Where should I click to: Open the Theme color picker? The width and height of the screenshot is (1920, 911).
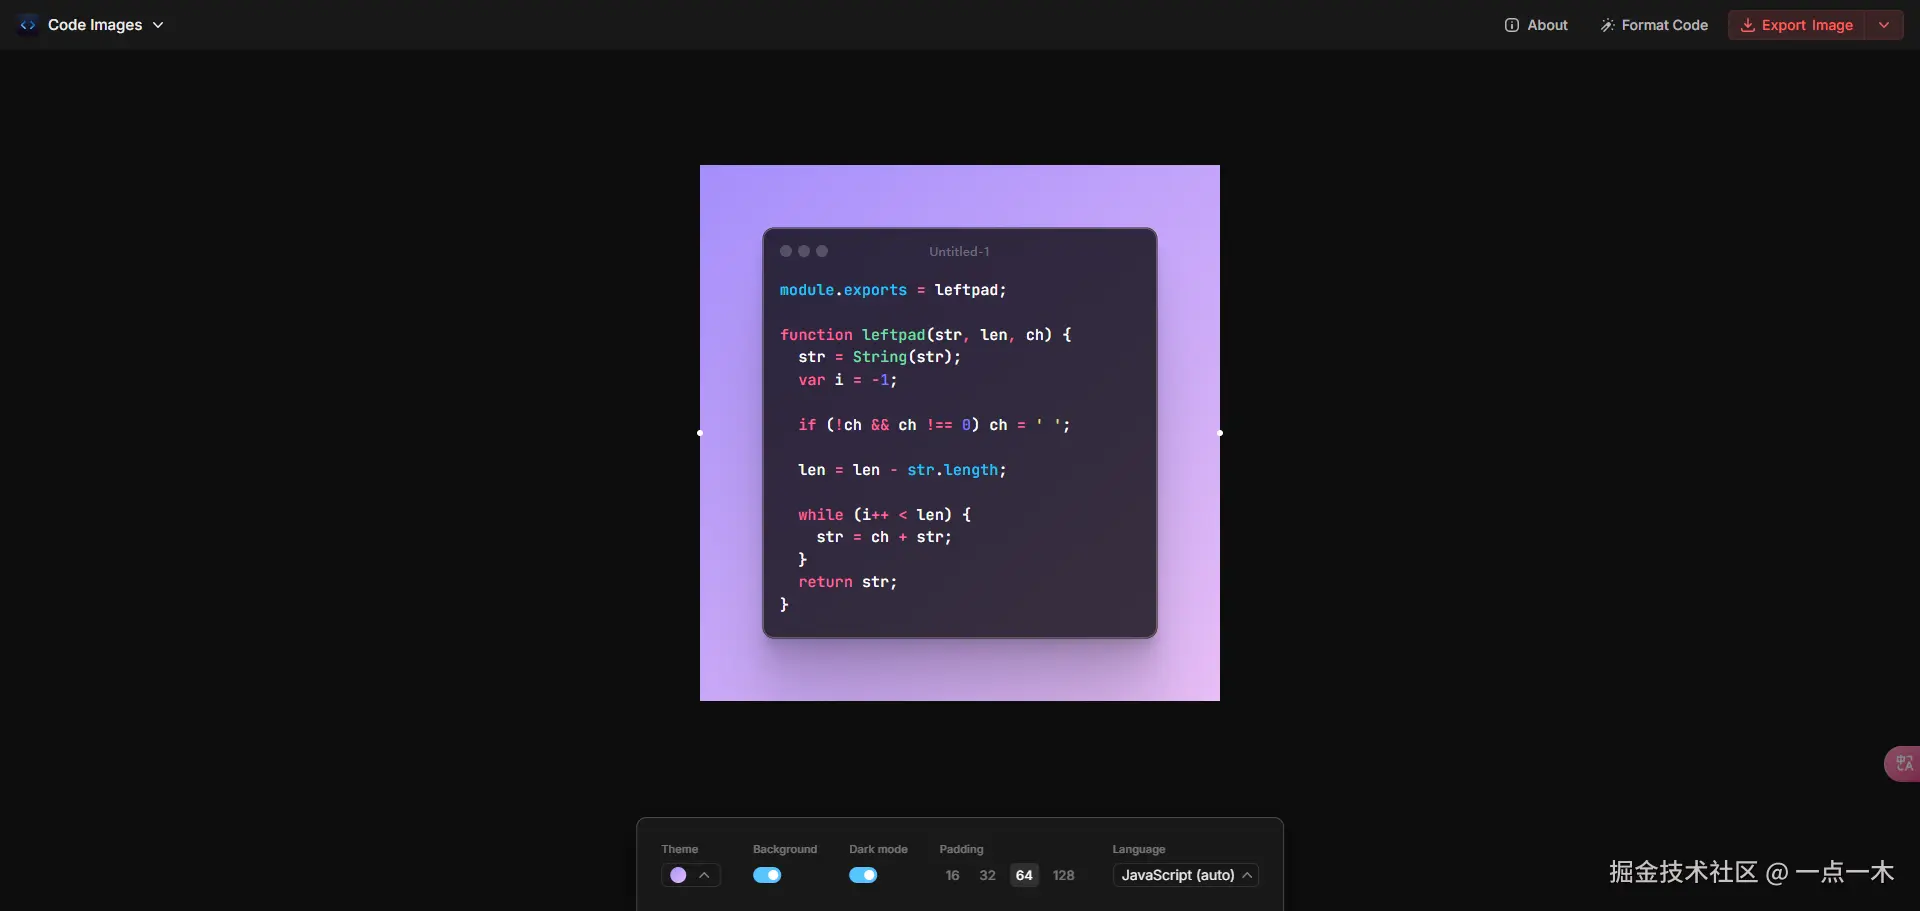[678, 875]
